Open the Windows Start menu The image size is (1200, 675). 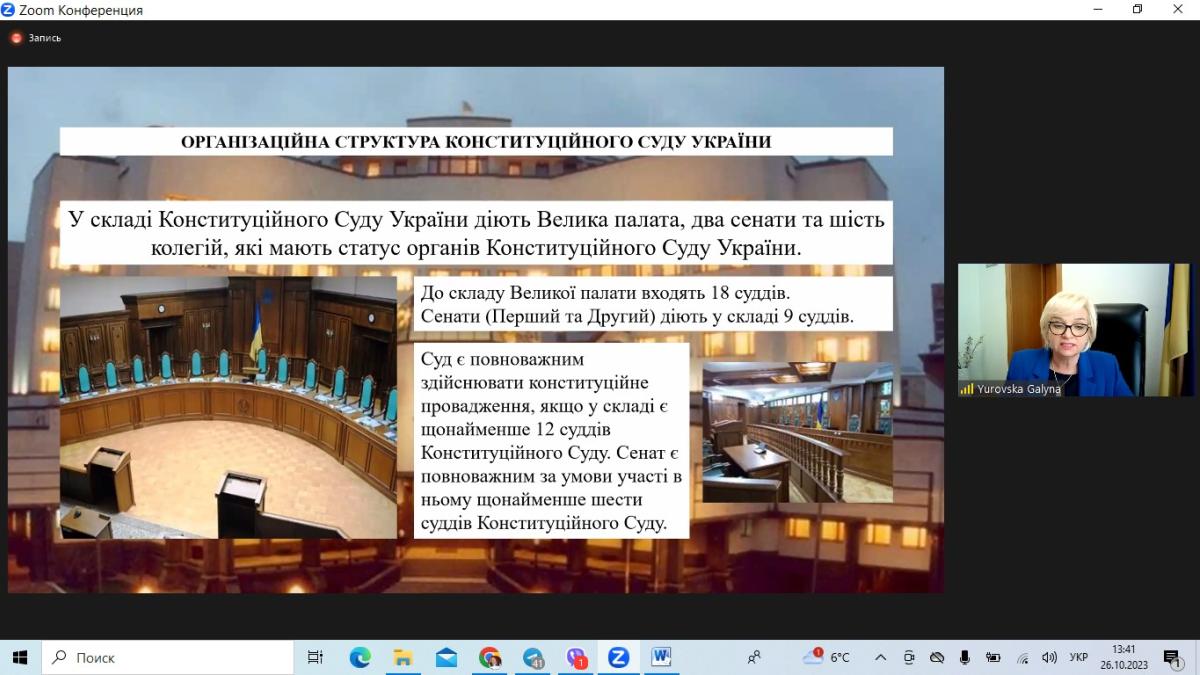(x=19, y=657)
